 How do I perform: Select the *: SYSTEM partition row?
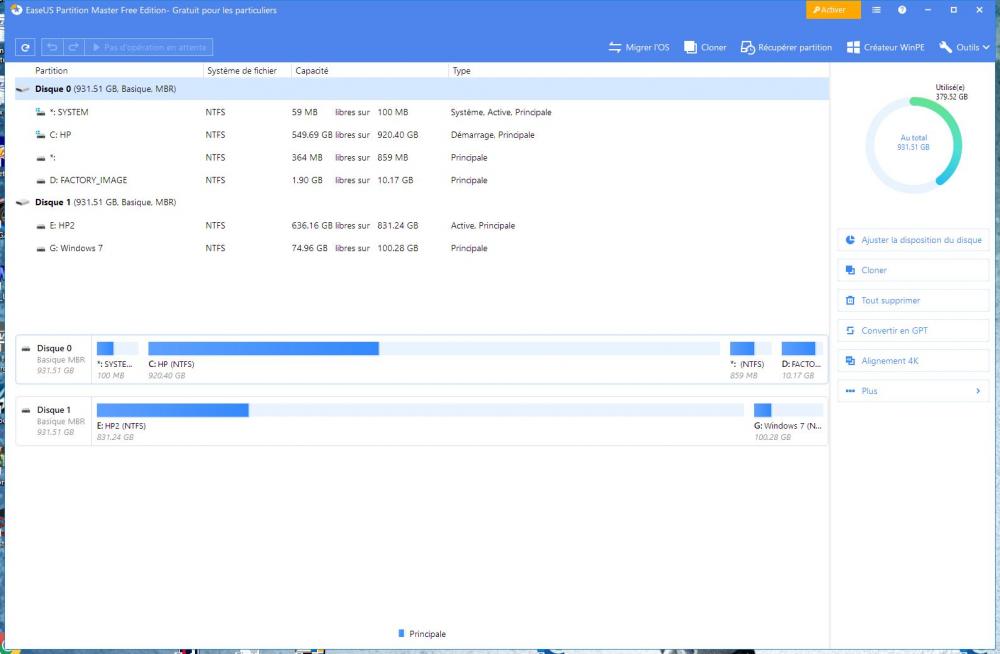[x=422, y=112]
